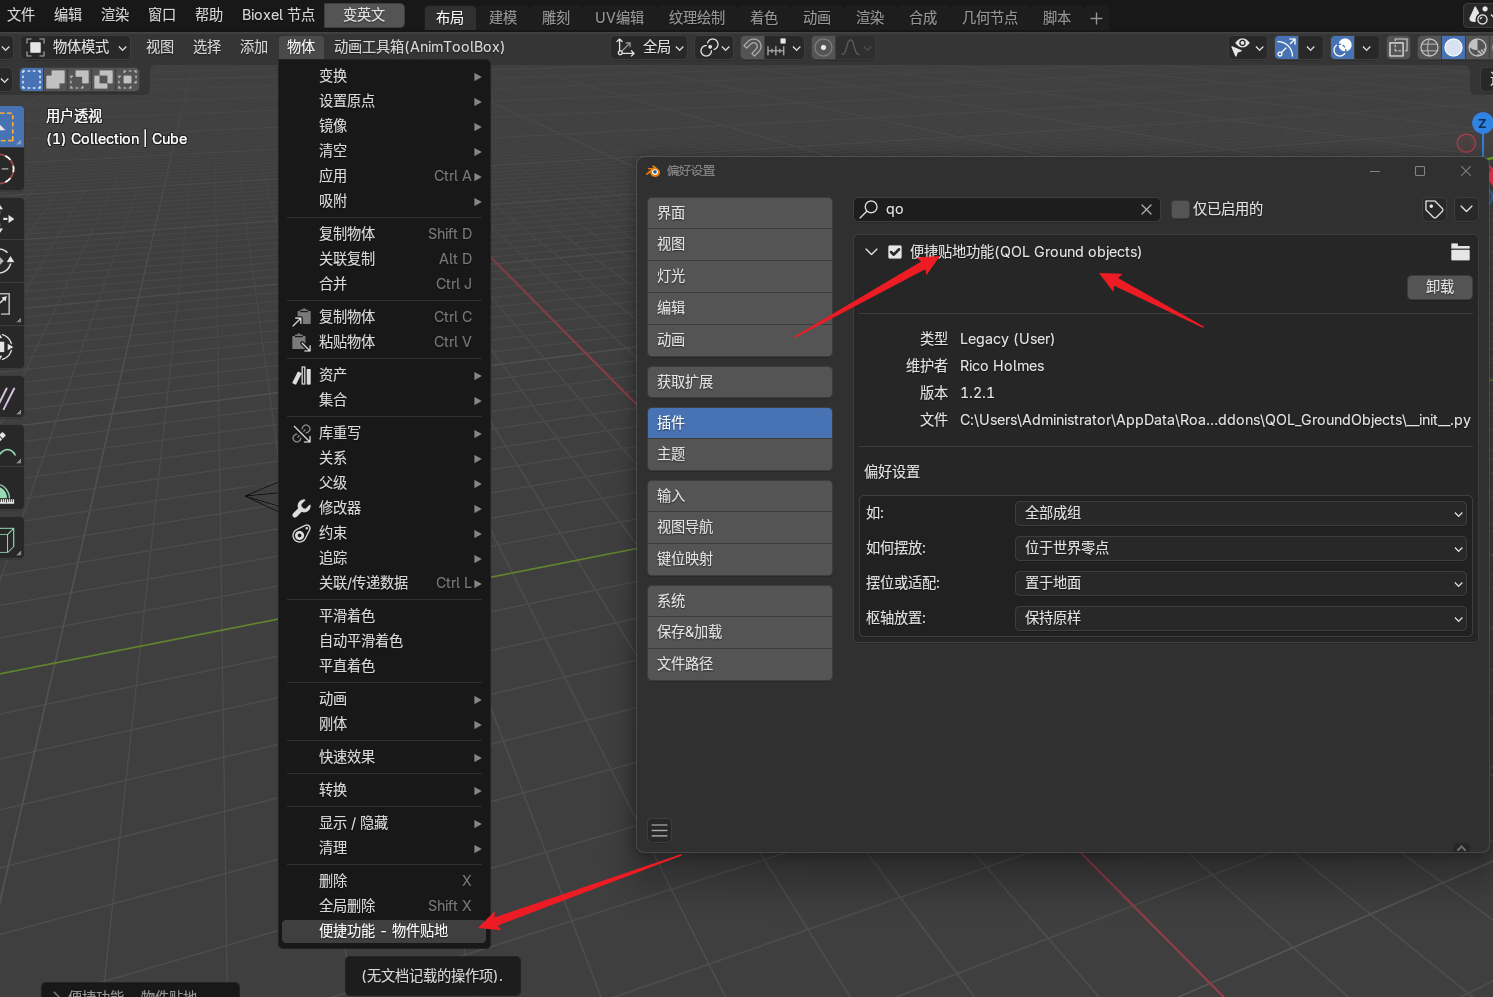Toggle proportional editing
Screen dimensions: 1493x997
tap(823, 47)
